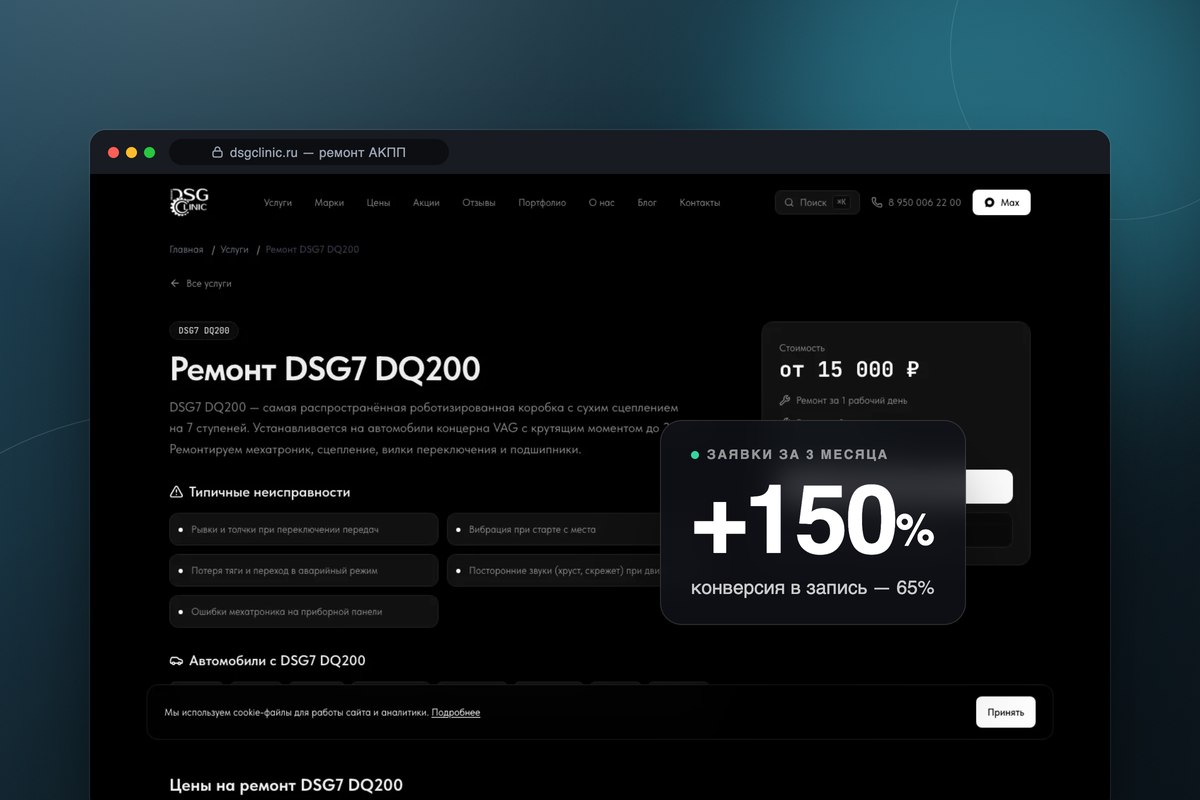The image size is (1200, 800).
Task: Click the '+150%' statistic card
Action: pyautogui.click(x=813, y=522)
